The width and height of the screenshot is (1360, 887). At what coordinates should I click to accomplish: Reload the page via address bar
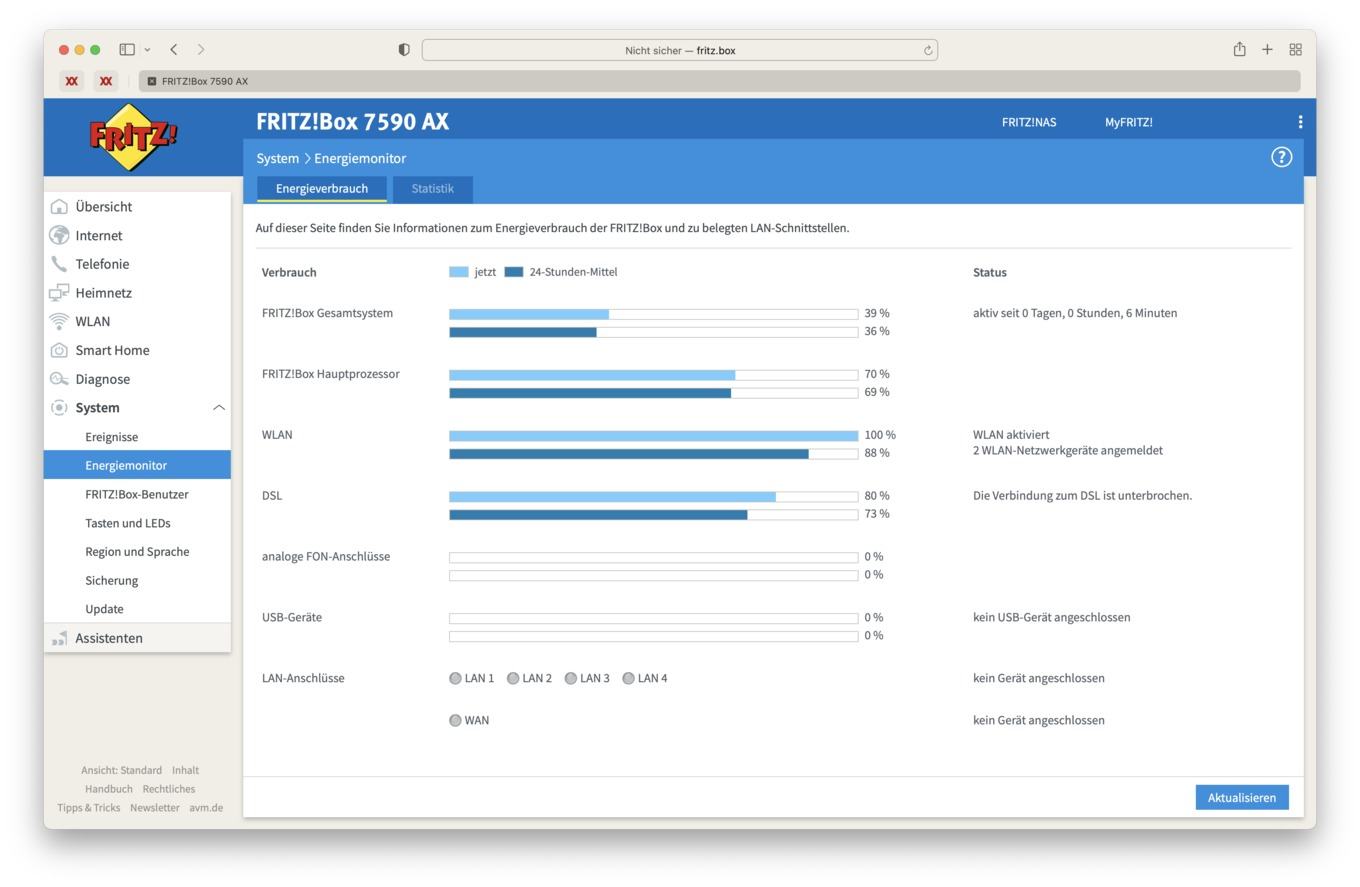point(928,50)
